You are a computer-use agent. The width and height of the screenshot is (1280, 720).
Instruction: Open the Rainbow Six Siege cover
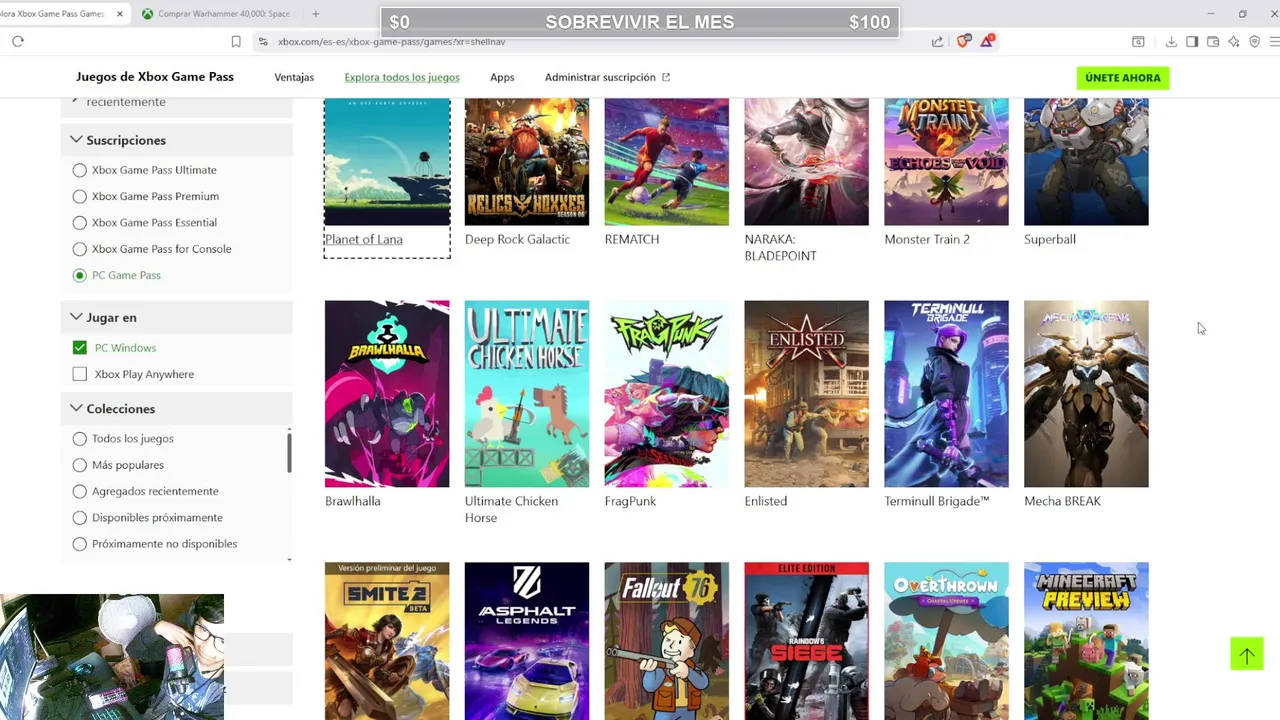(807, 641)
